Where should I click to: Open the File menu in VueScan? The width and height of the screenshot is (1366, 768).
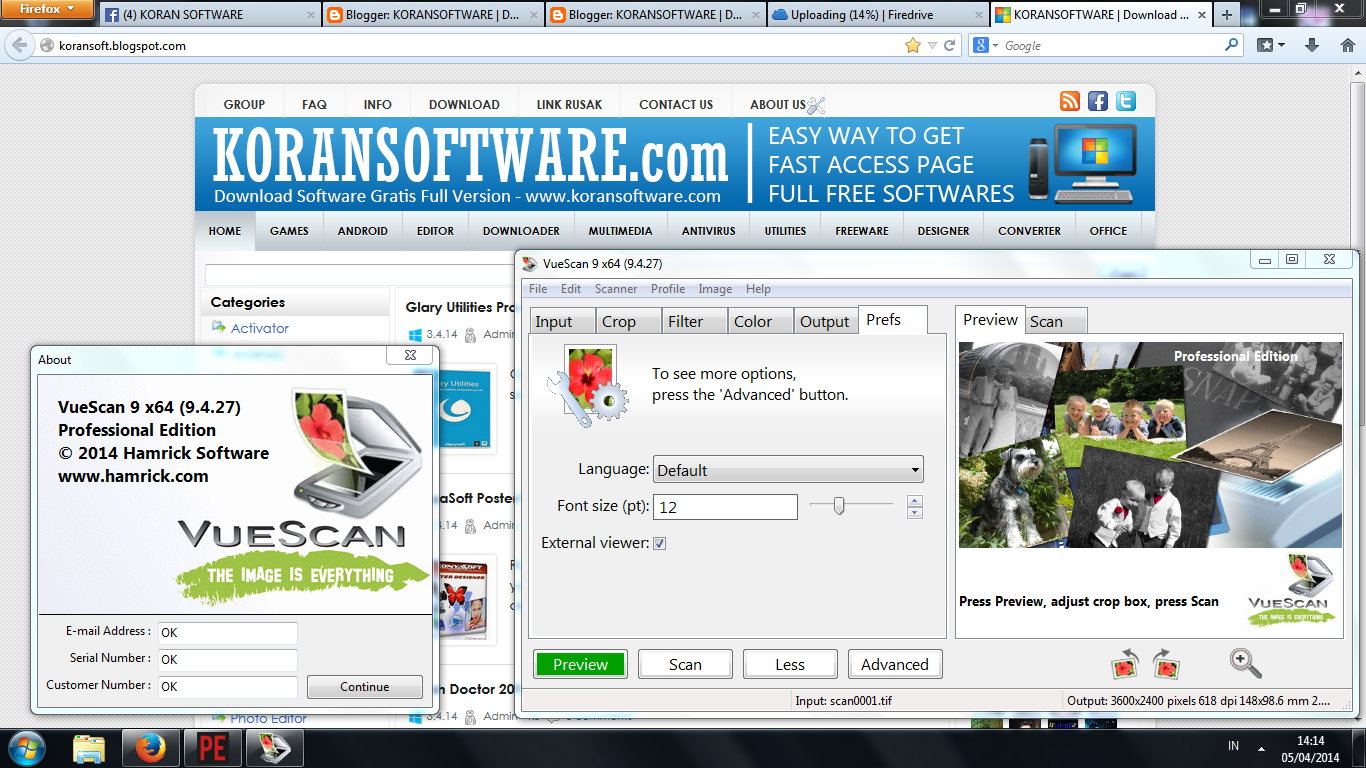pos(538,289)
